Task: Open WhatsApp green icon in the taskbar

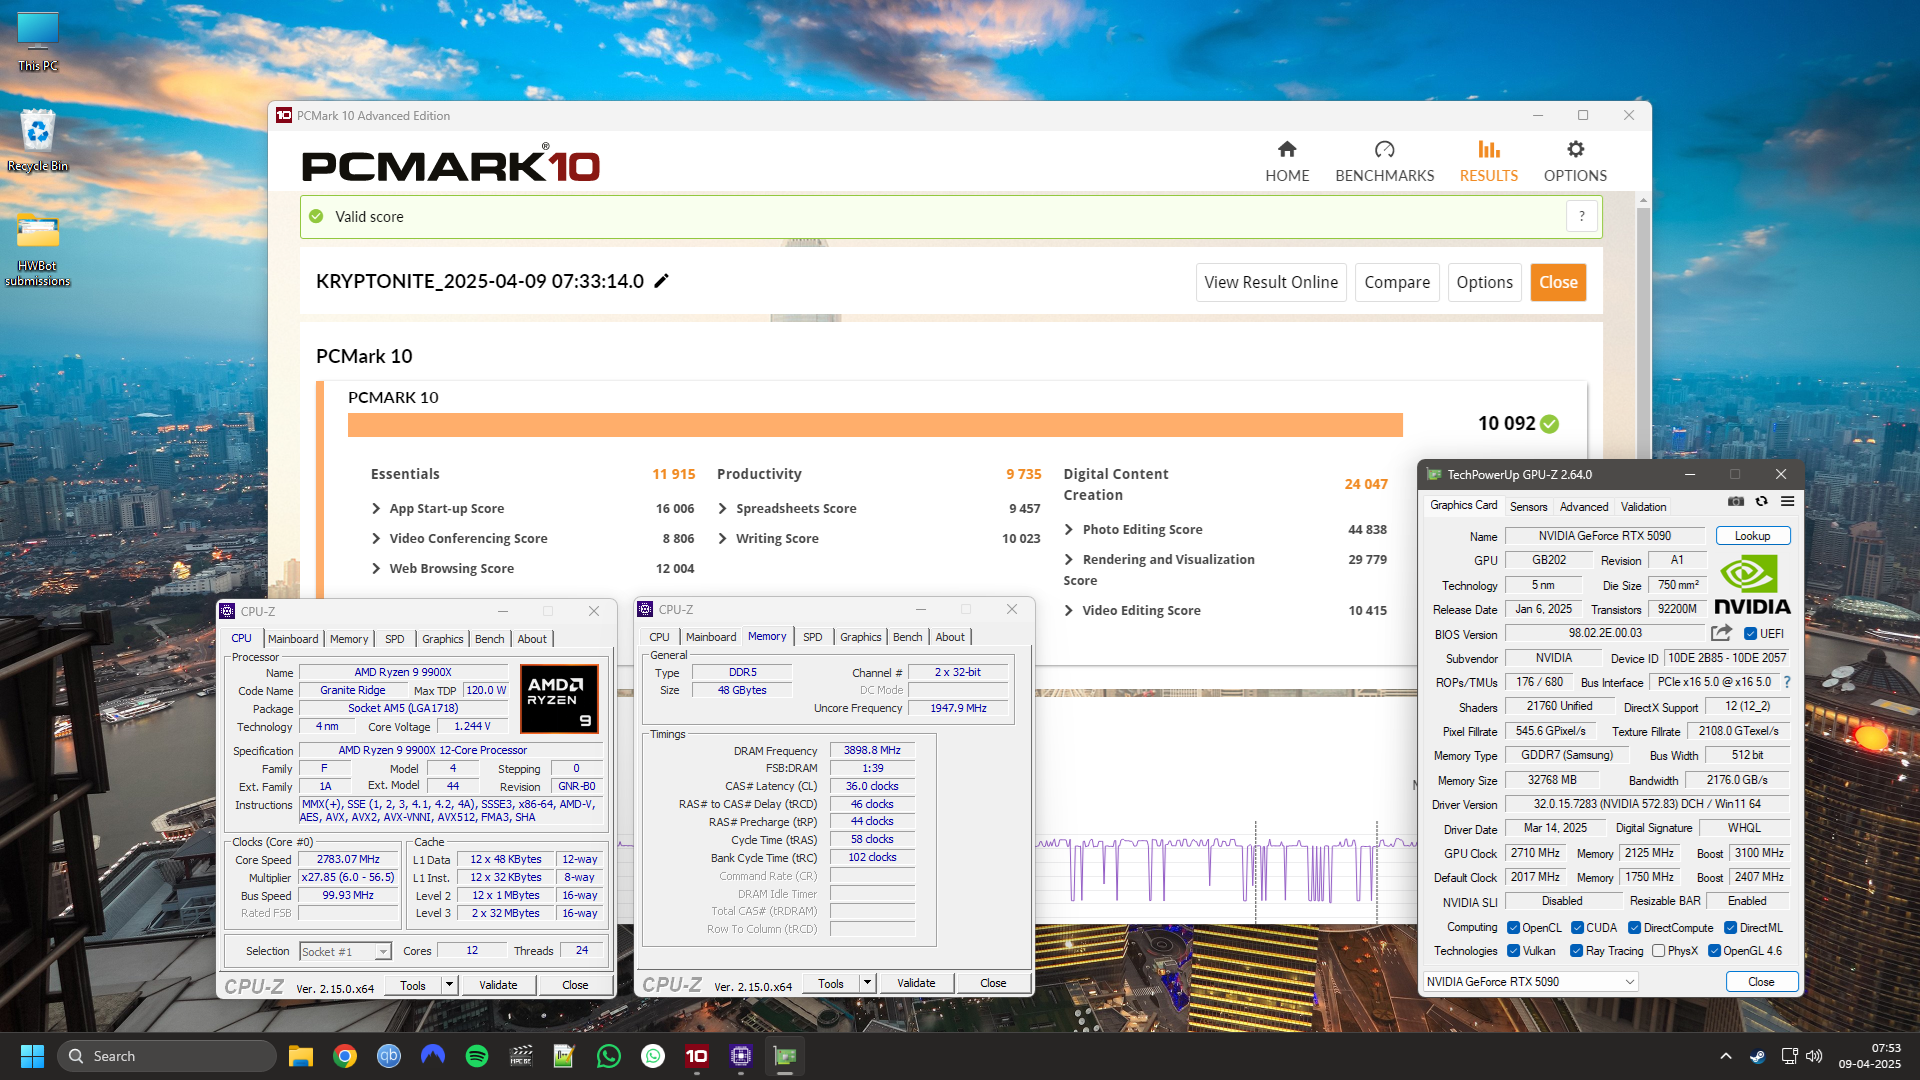Action: coord(609,1056)
